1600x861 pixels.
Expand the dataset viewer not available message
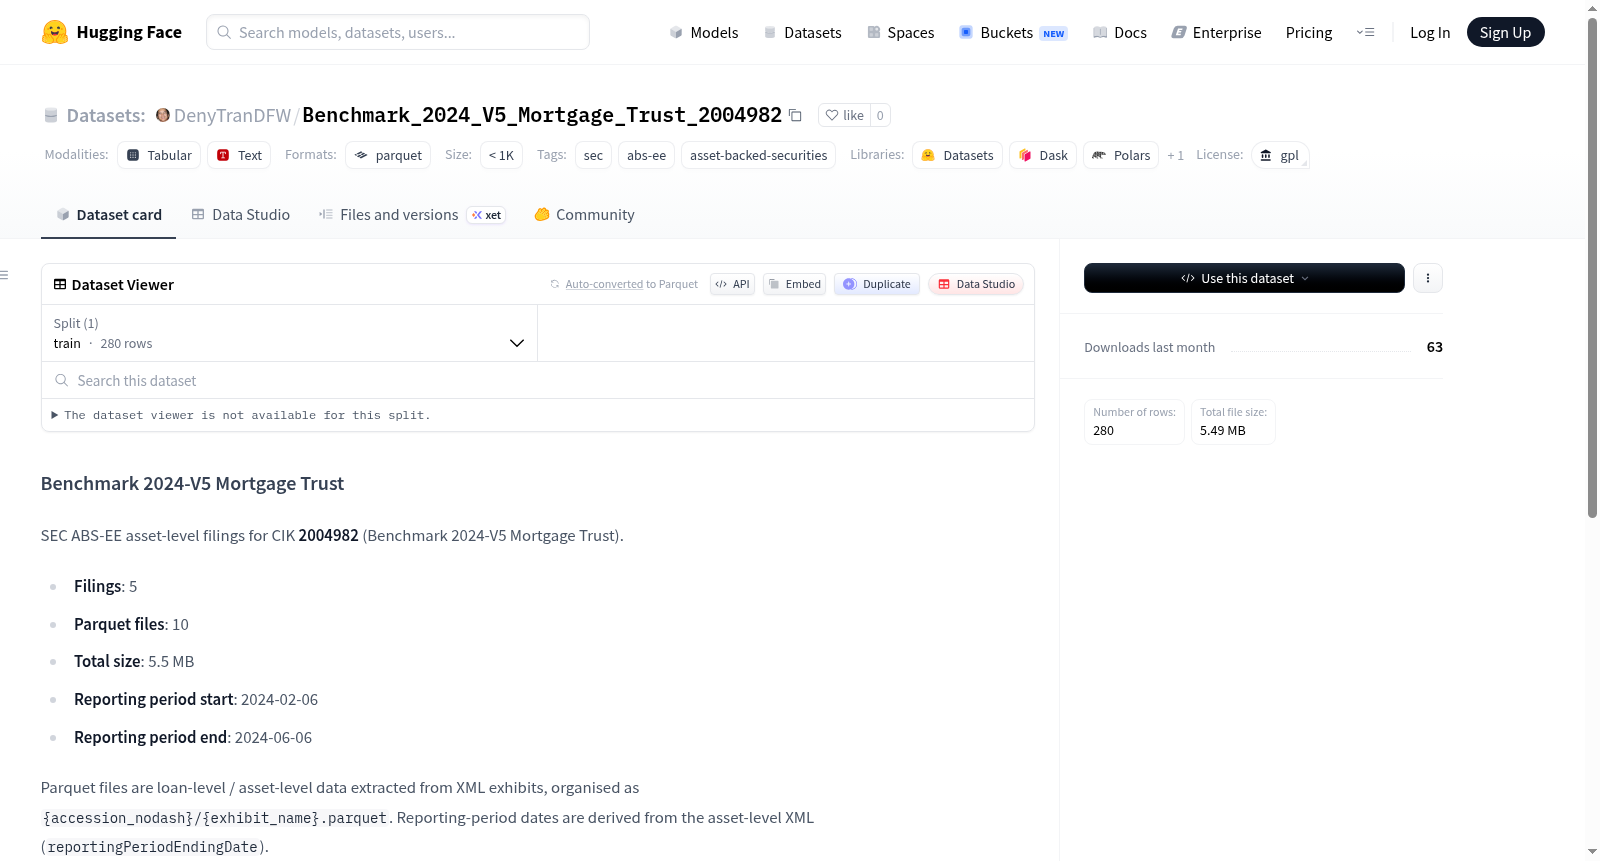(x=241, y=415)
